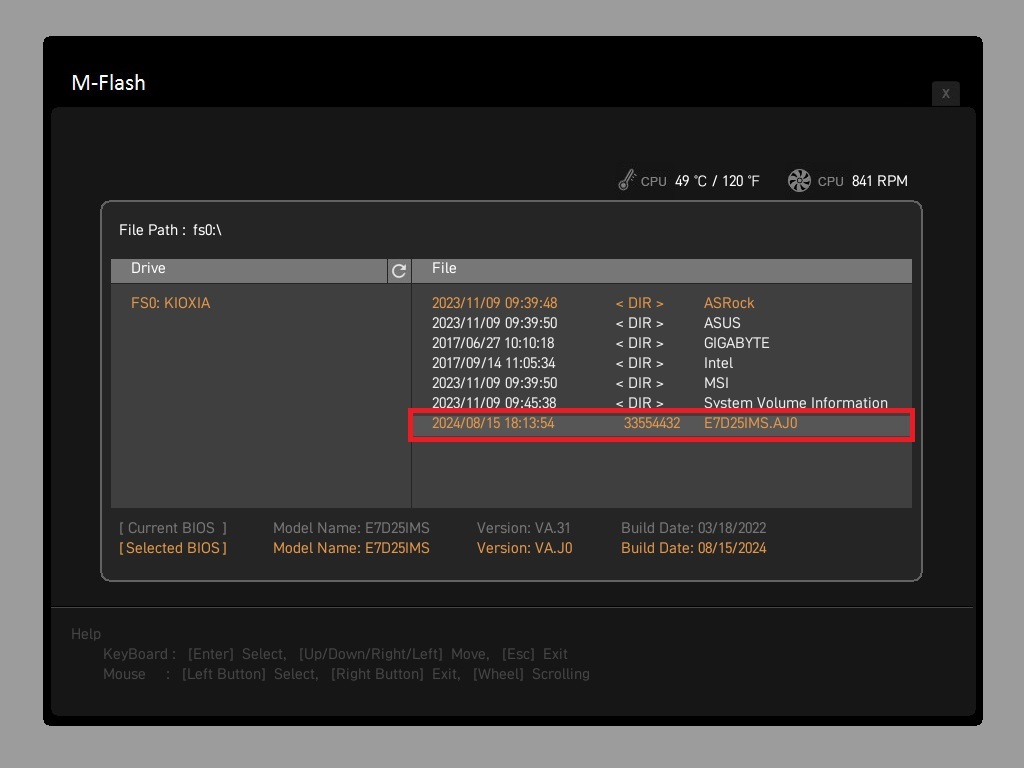Close M-Flash with the X button

coord(945,93)
